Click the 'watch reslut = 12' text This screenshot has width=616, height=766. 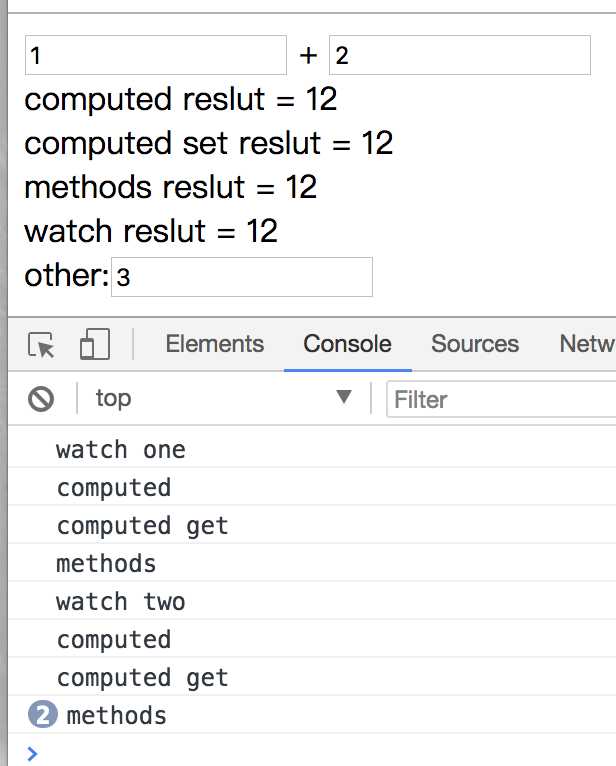coord(151,231)
